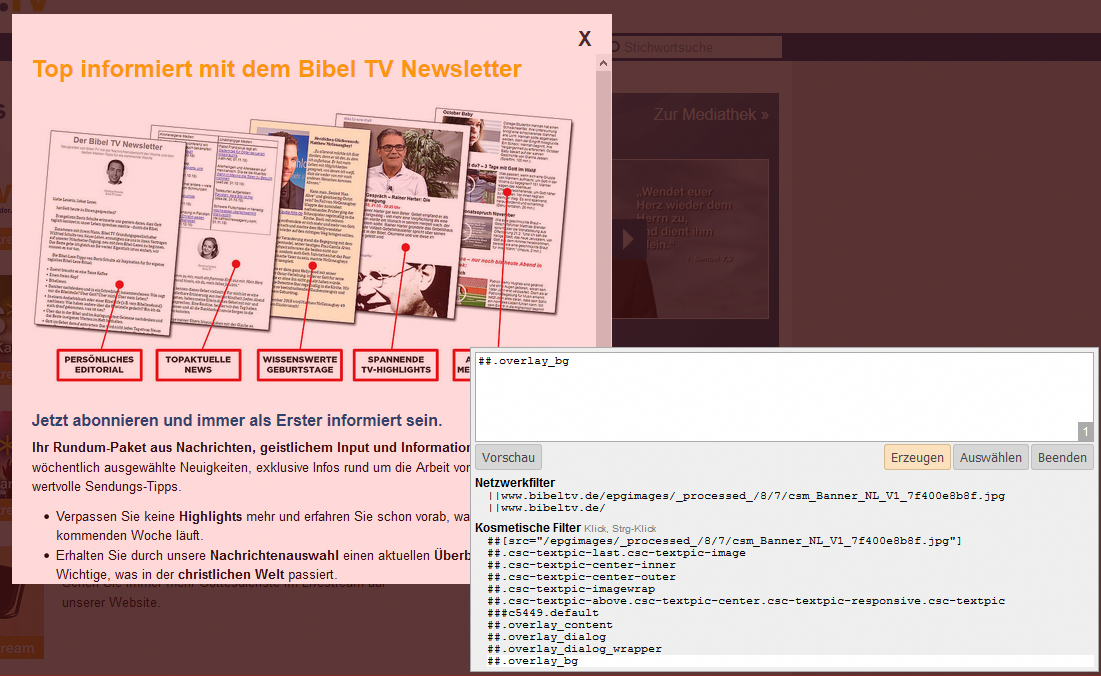Click the Jetzt abonnieren subheading
Image resolution: width=1101 pixels, height=676 pixels.
coord(237,420)
